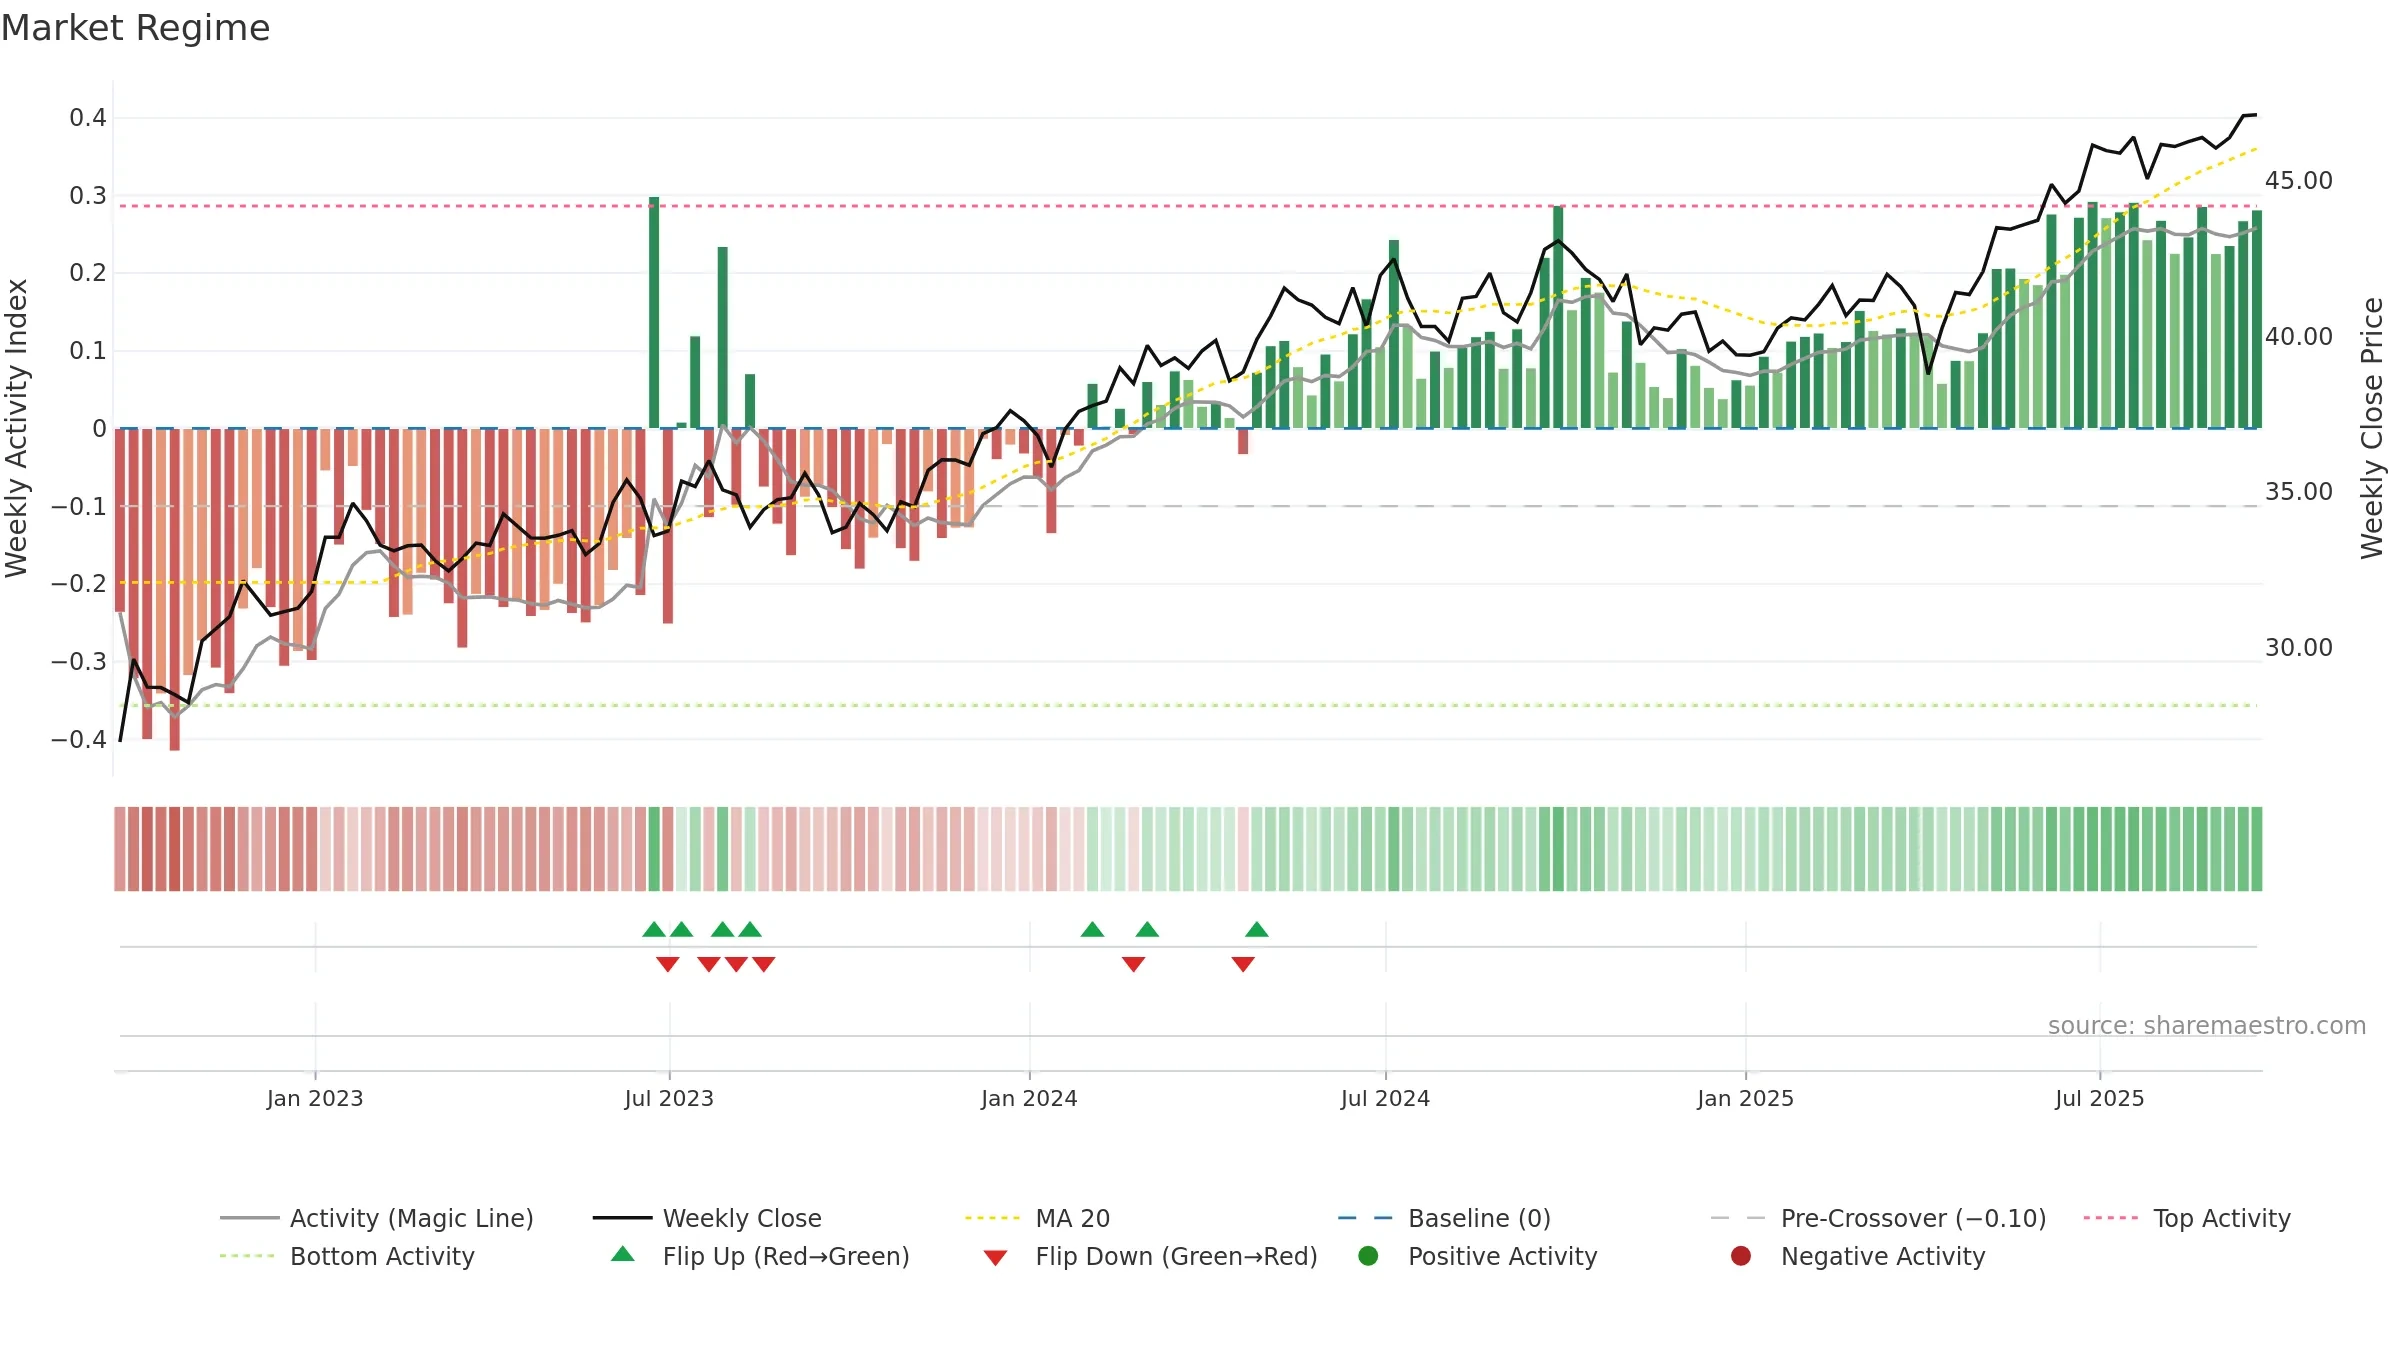This screenshot has width=2400, height=1350.
Task: Click the Jan 2025 x-axis label
Action: 1745,1099
